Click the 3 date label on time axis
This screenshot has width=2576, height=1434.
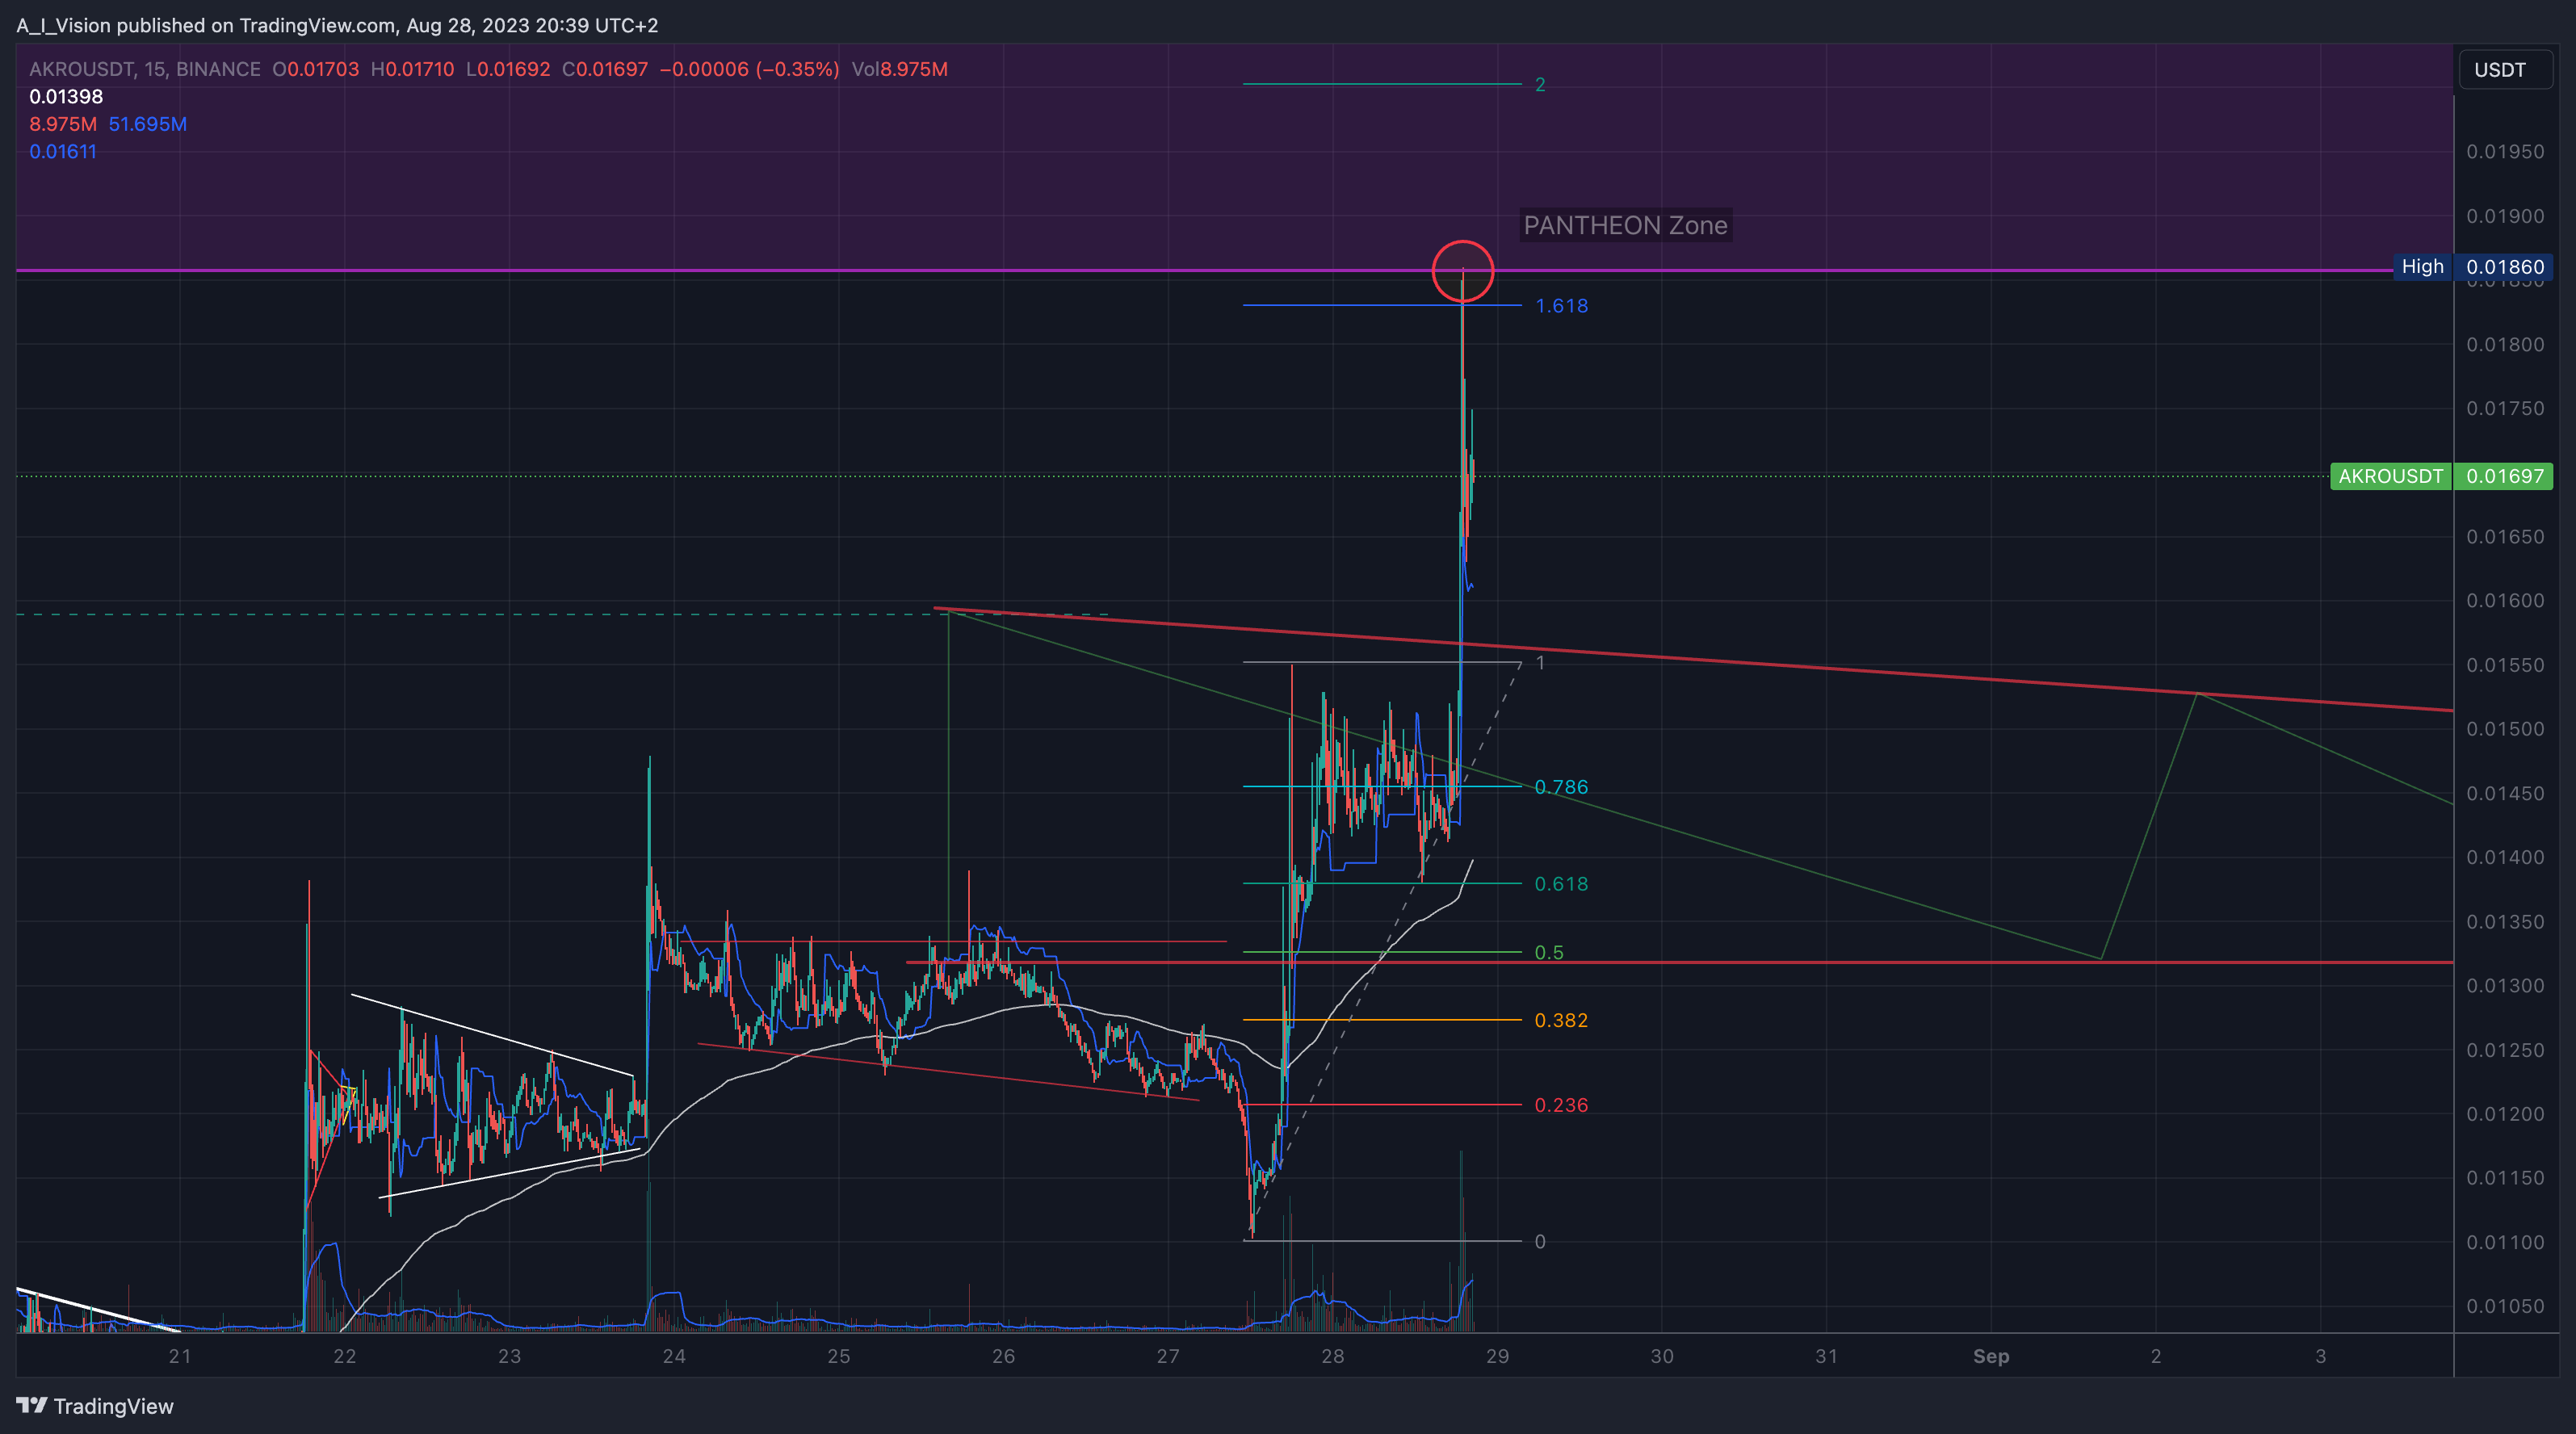[x=2321, y=1356]
